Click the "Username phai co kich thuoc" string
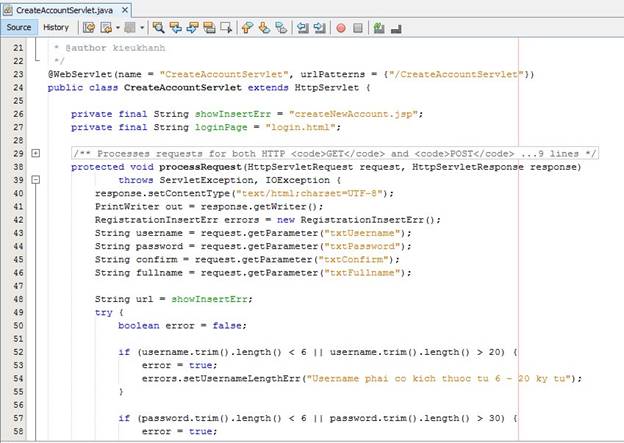The width and height of the screenshot is (624, 443). pos(439,379)
